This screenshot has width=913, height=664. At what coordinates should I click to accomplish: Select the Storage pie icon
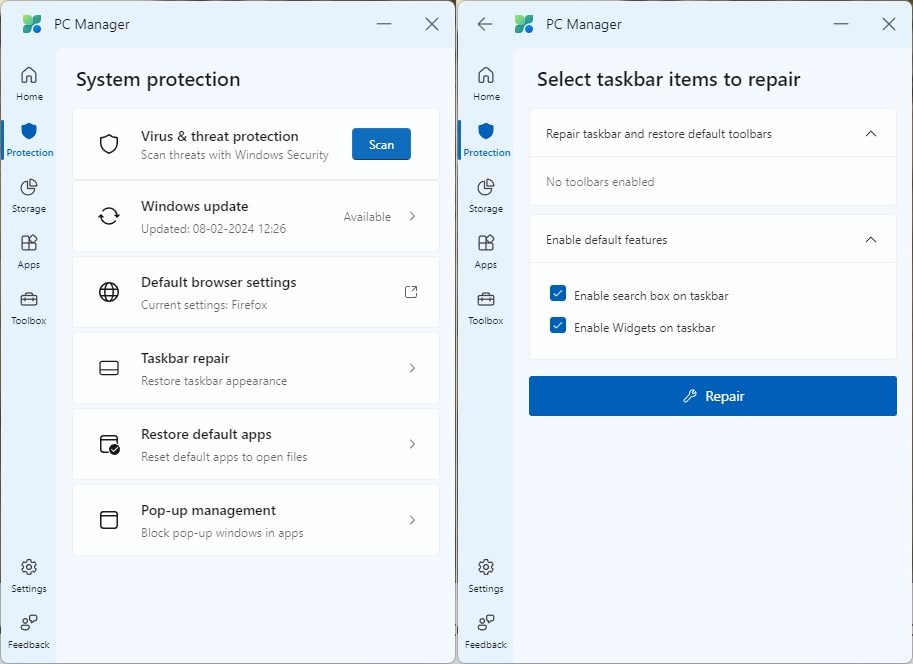pos(29,191)
